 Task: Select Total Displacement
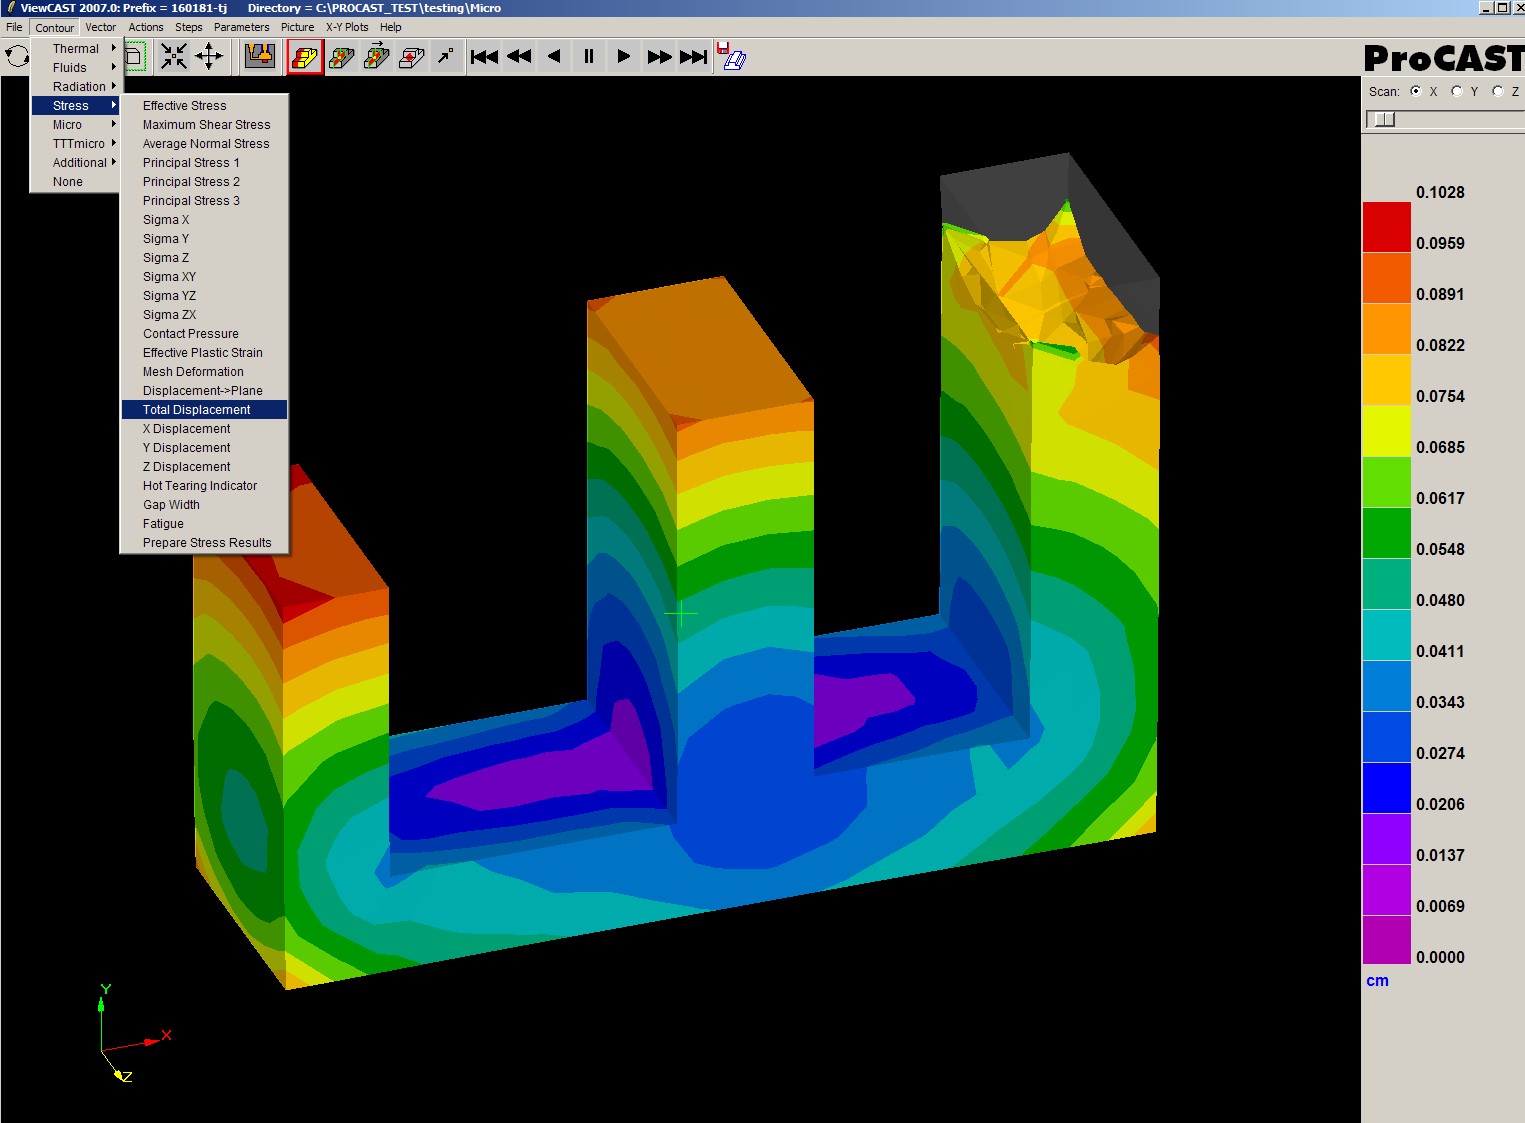point(204,410)
